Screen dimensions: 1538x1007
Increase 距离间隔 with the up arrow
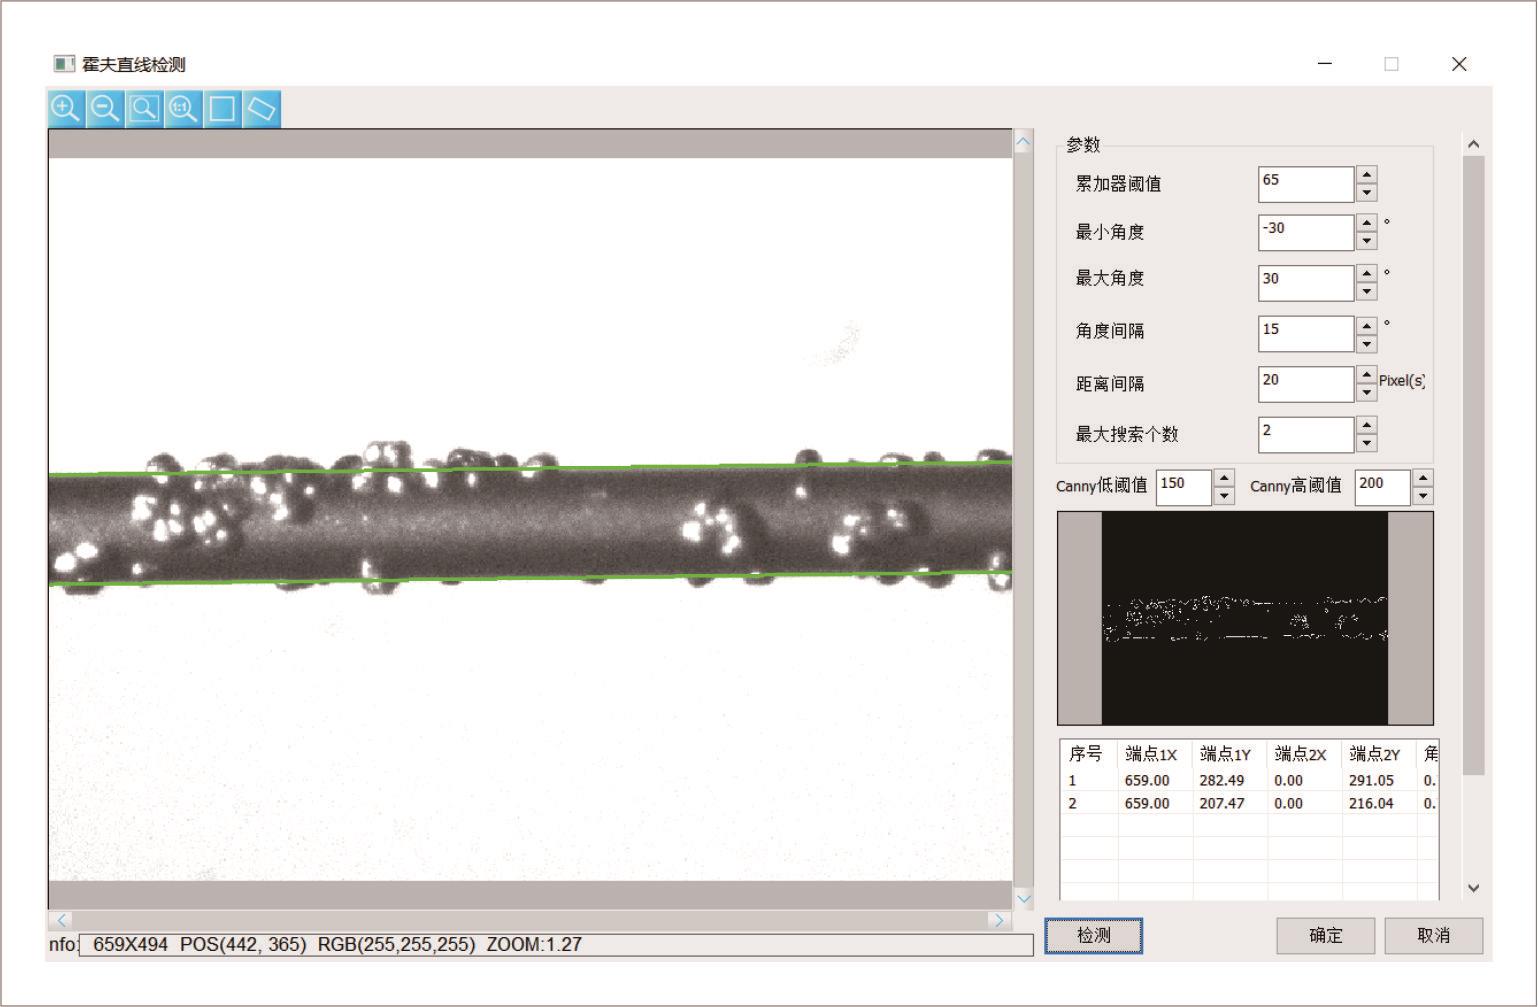point(1367,375)
